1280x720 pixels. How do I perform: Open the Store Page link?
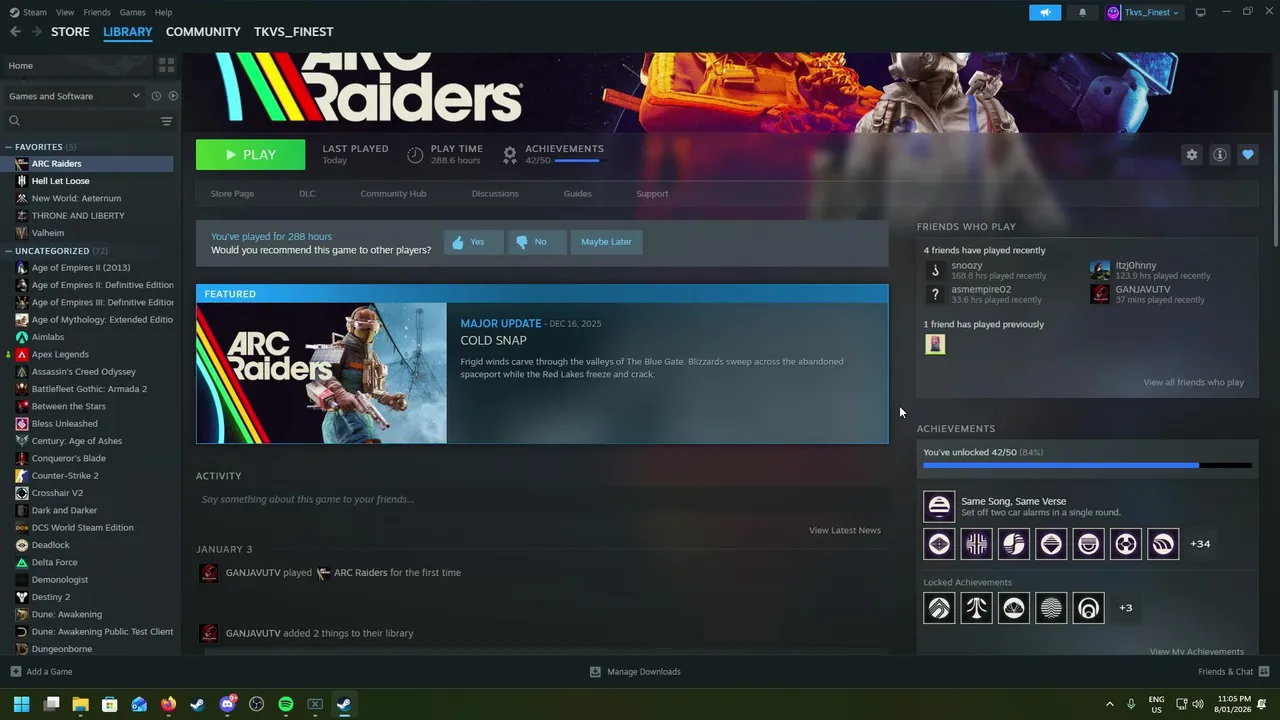232,194
